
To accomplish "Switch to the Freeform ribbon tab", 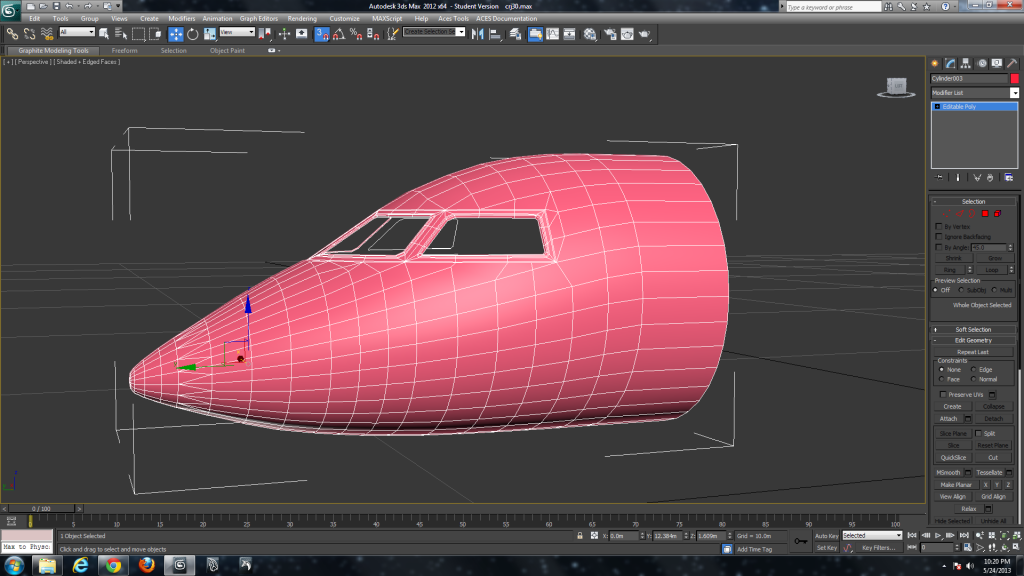I will click(124, 50).
